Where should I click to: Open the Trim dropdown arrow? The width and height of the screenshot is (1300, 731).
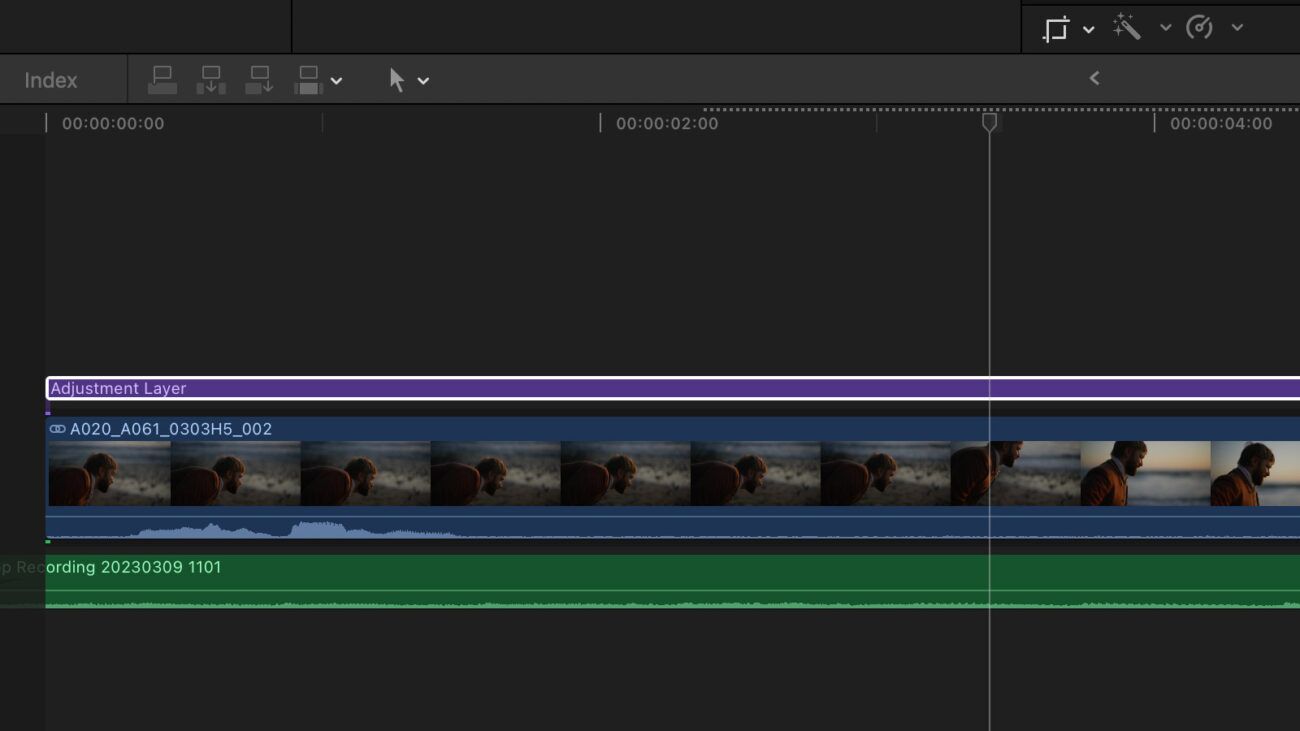[1089, 27]
